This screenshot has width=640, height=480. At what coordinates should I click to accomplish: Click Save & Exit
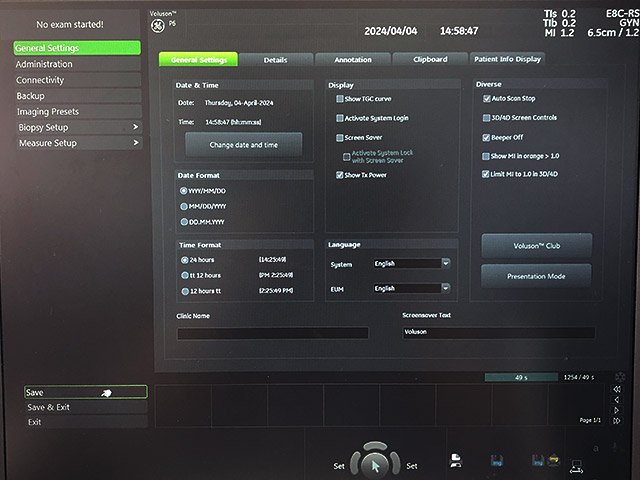[x=86, y=407]
